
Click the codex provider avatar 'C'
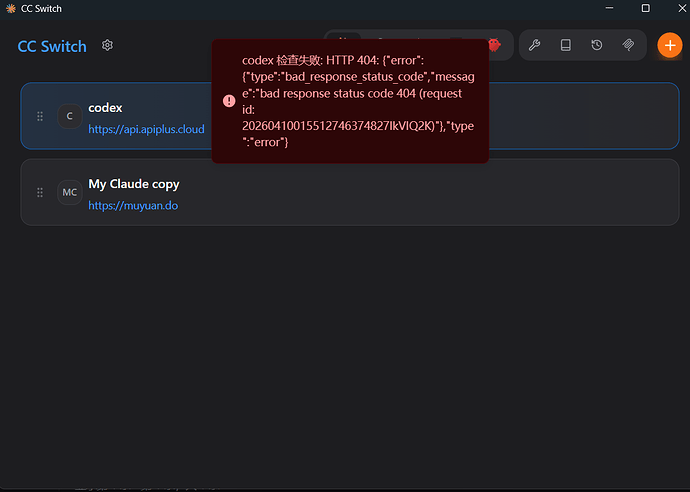pyautogui.click(x=70, y=116)
